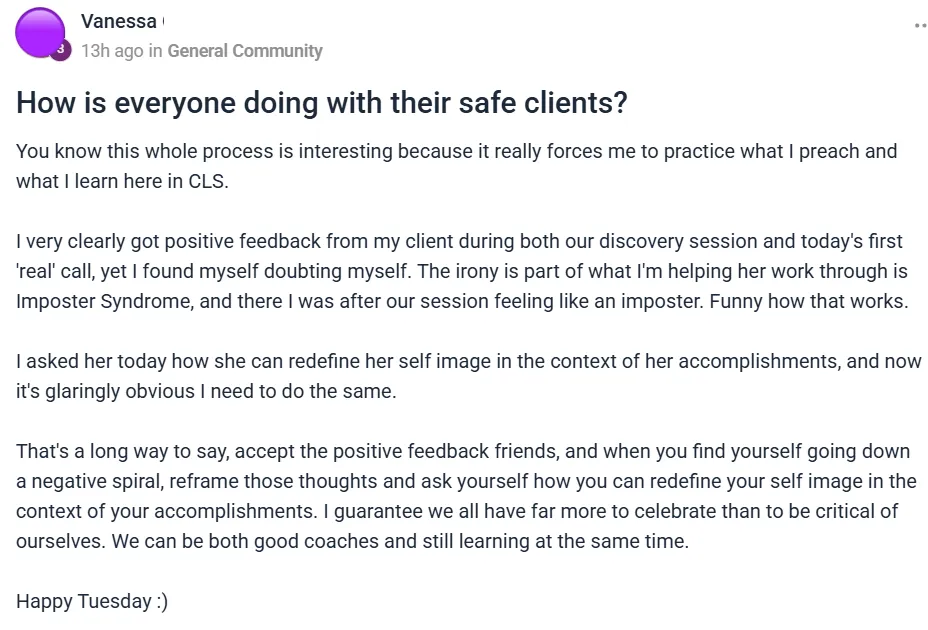The width and height of the screenshot is (928, 630).
Task: Open the General Community category link
Action: [245, 51]
